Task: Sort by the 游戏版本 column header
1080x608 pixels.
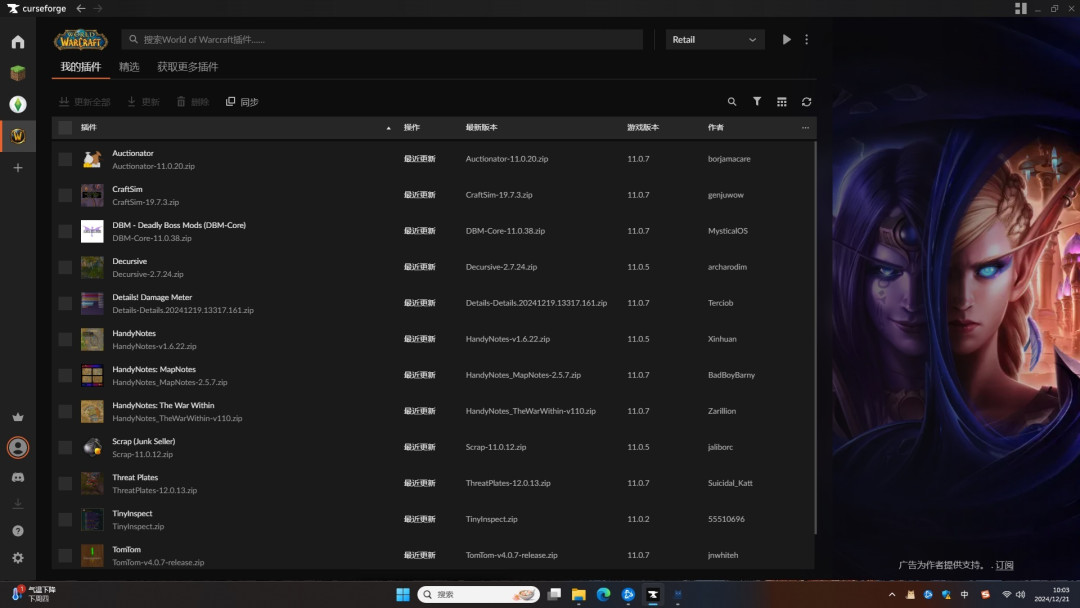Action: [x=643, y=127]
